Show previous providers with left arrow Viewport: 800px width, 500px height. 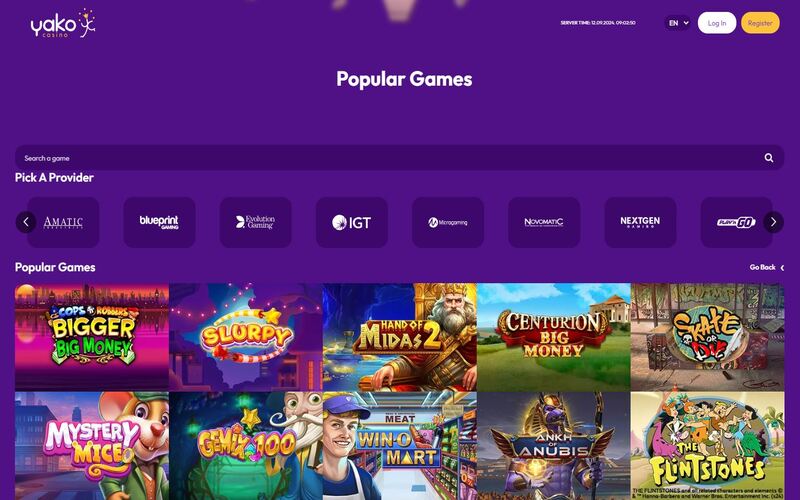26,222
